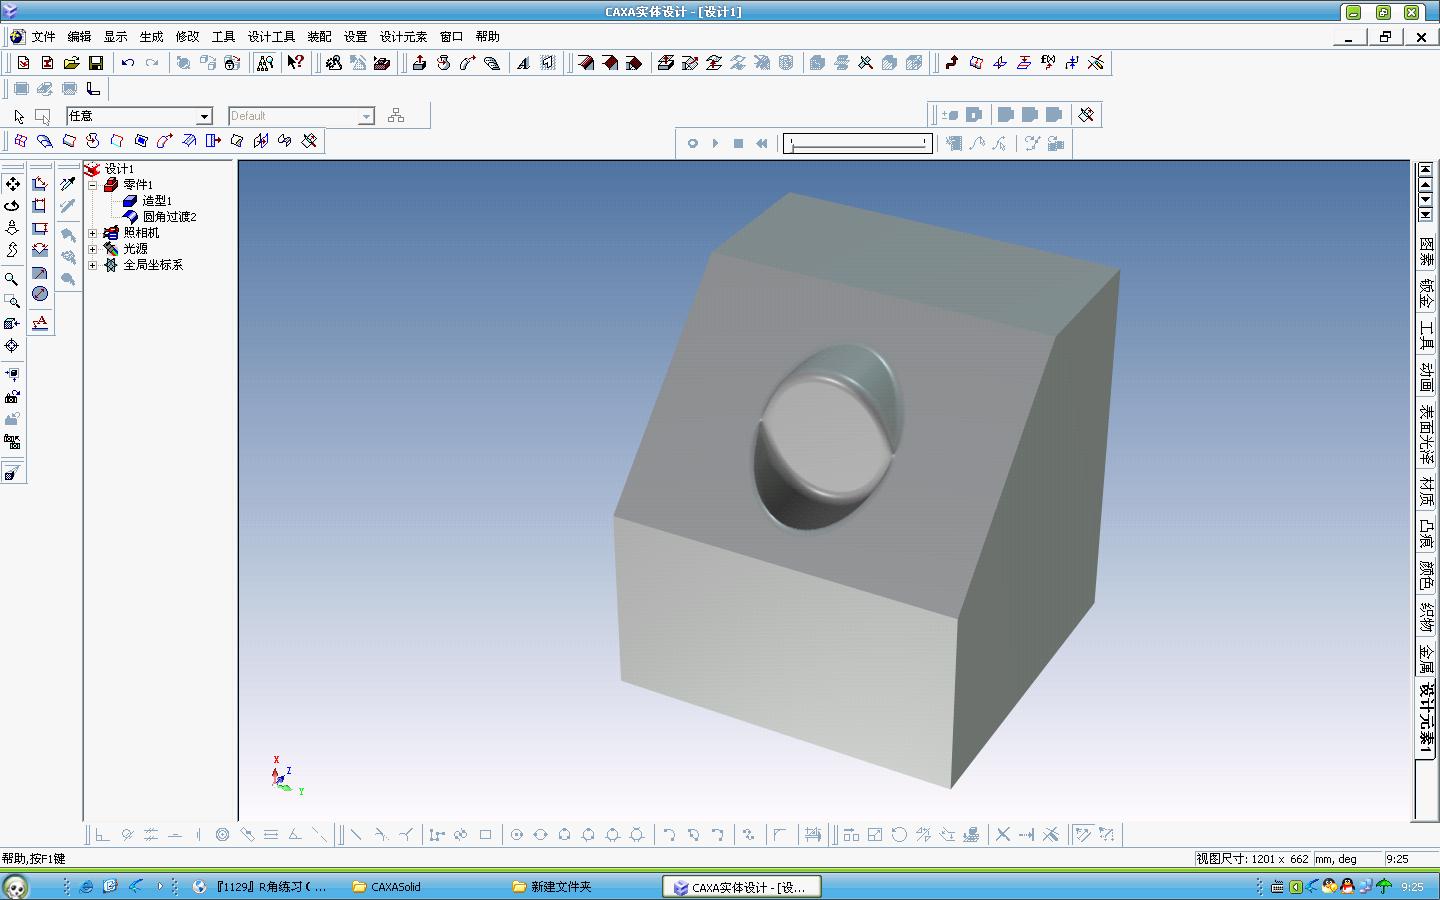Click the animation stop button
This screenshot has height=900, width=1440.
738,144
